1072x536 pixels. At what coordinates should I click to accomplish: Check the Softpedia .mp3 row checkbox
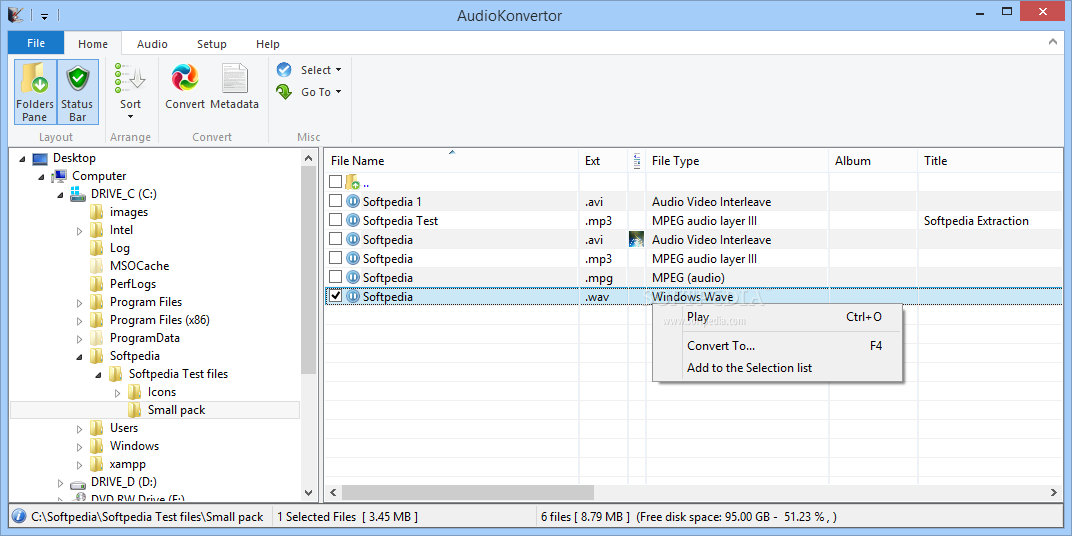coord(335,258)
